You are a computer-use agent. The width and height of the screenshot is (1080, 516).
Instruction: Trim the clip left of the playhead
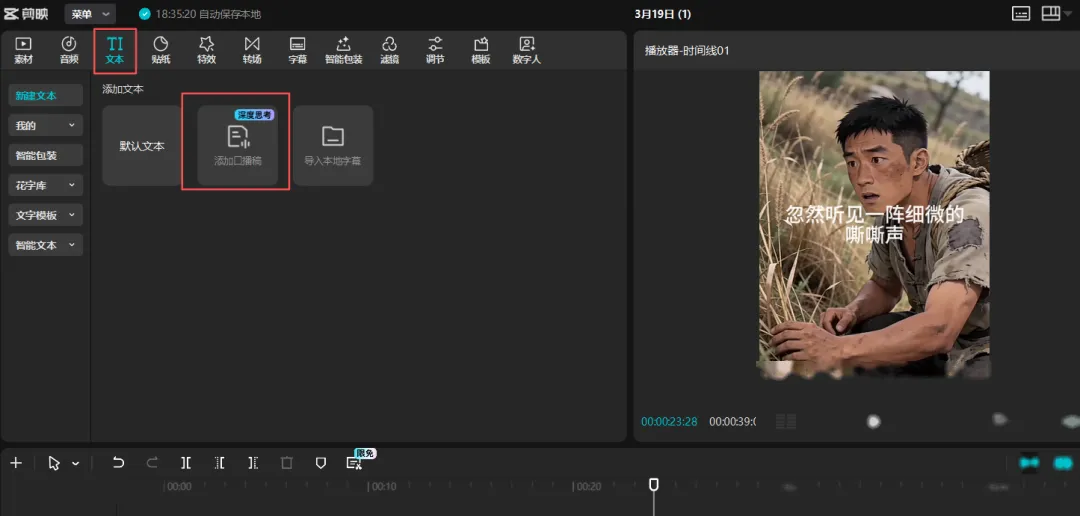tap(220, 463)
